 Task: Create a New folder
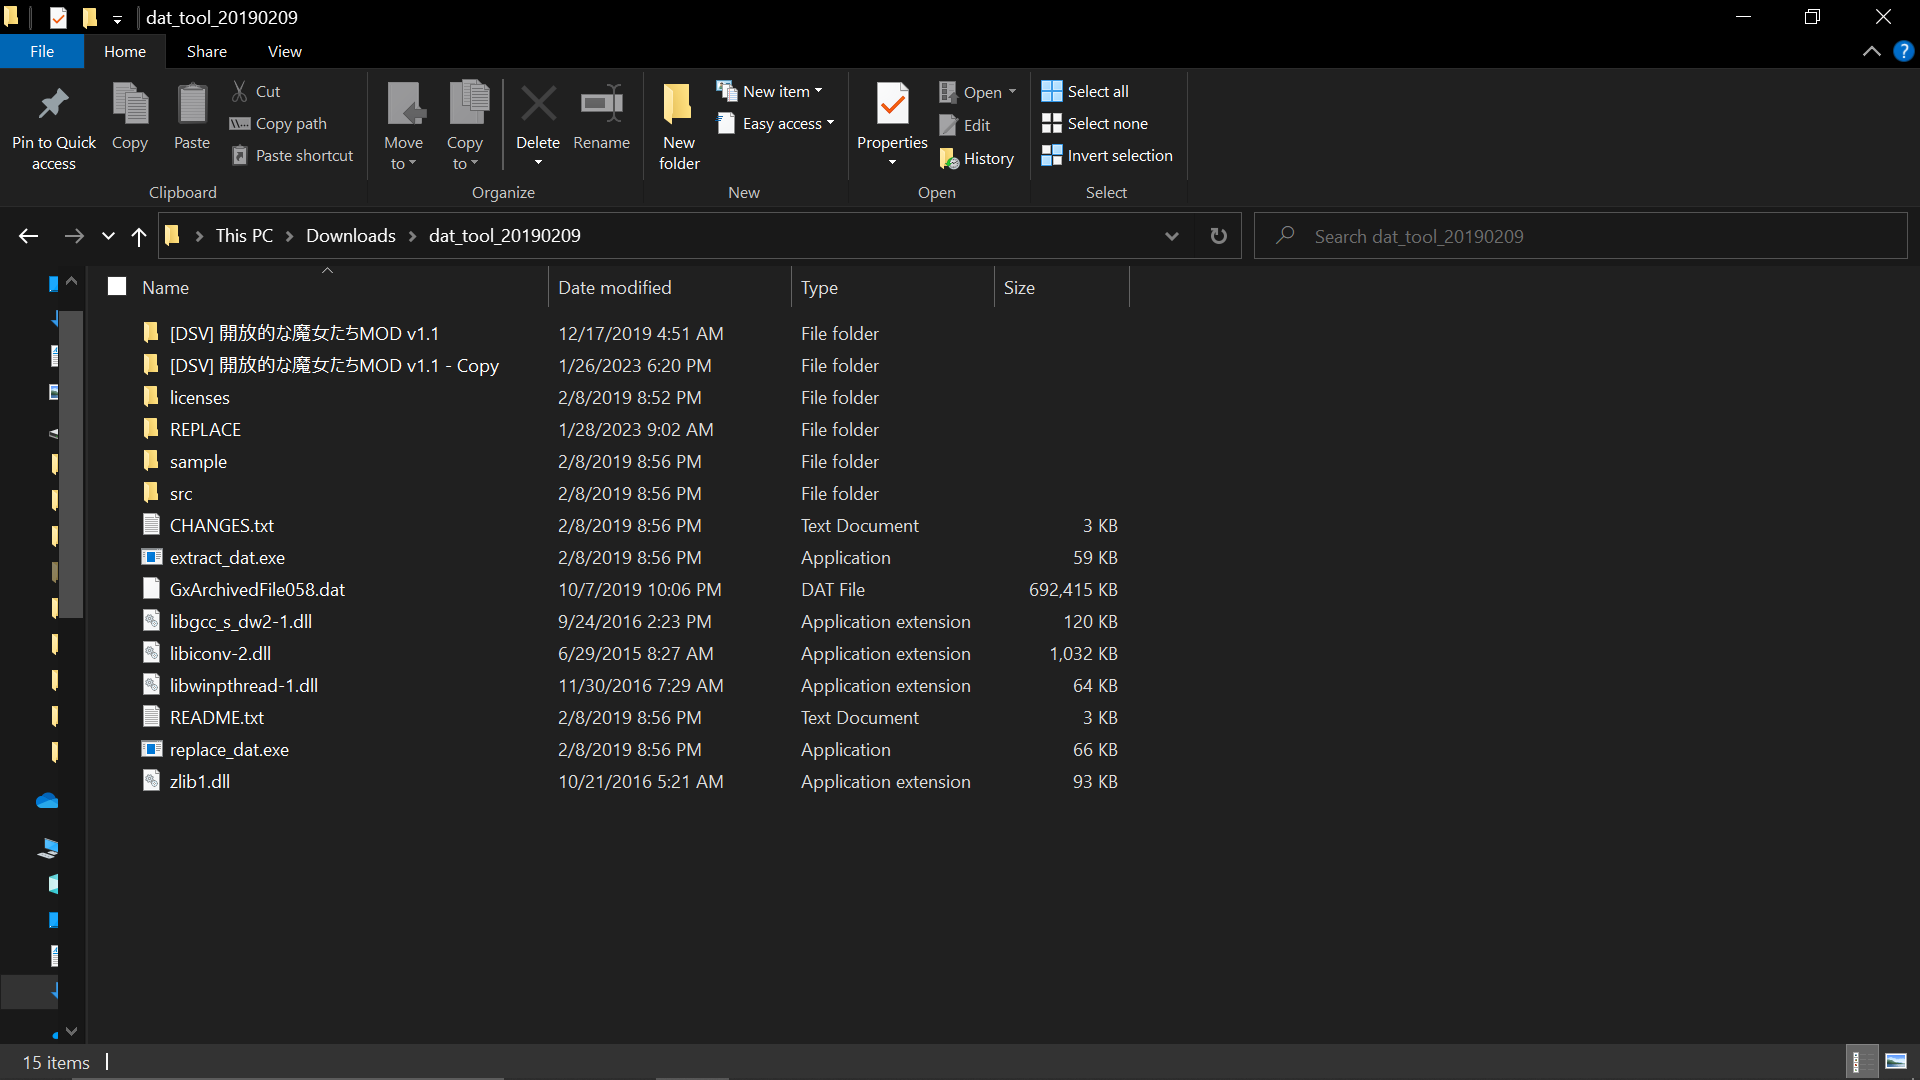click(x=678, y=124)
